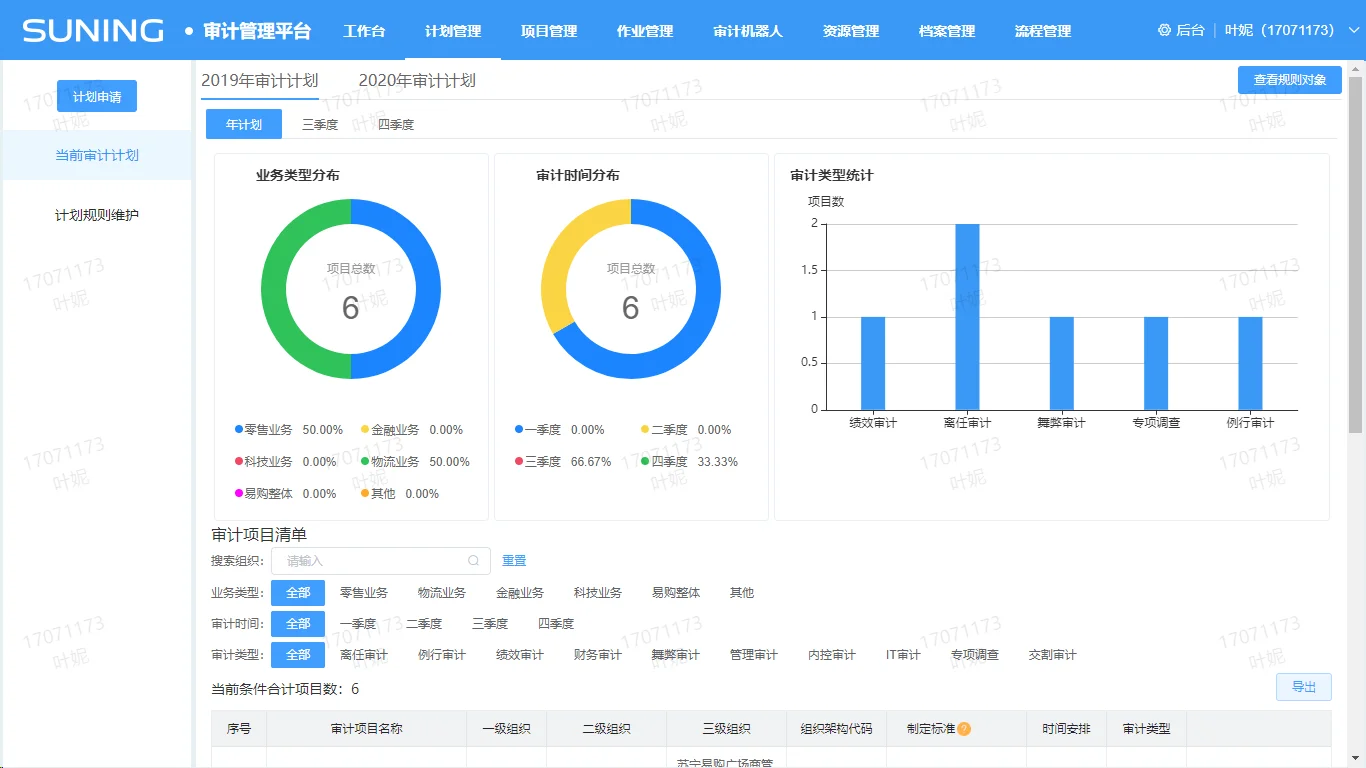The image size is (1366, 768).
Task: Click the 物流业务 green legend dot
Action: (x=365, y=462)
